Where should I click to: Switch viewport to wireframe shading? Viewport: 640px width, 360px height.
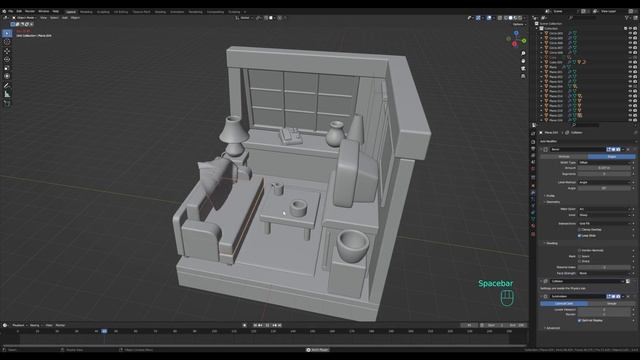click(x=506, y=18)
